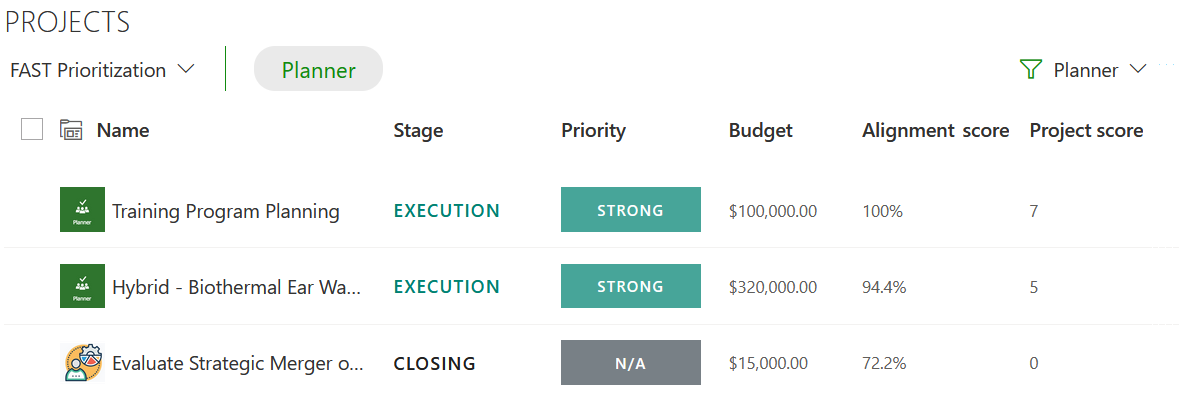
Task: Sort by the Stage column header
Action: click(418, 130)
